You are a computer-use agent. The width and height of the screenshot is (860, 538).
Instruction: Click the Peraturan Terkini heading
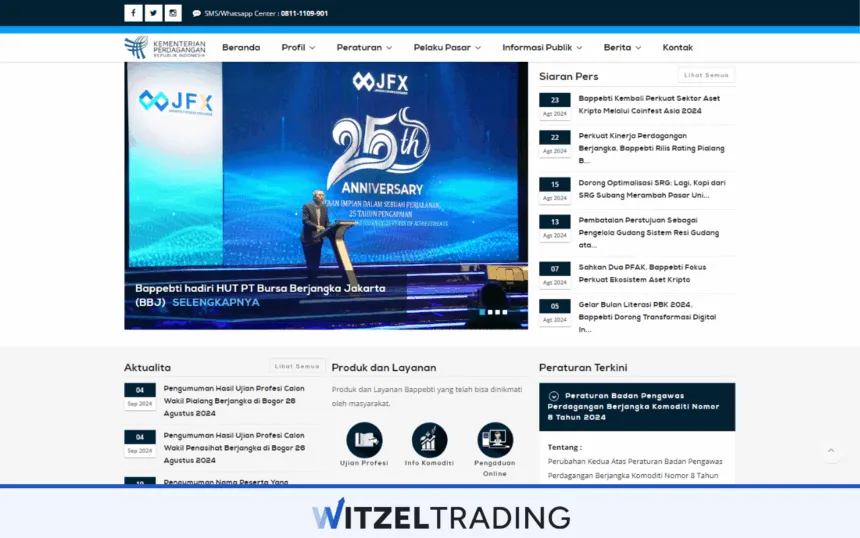583,368
